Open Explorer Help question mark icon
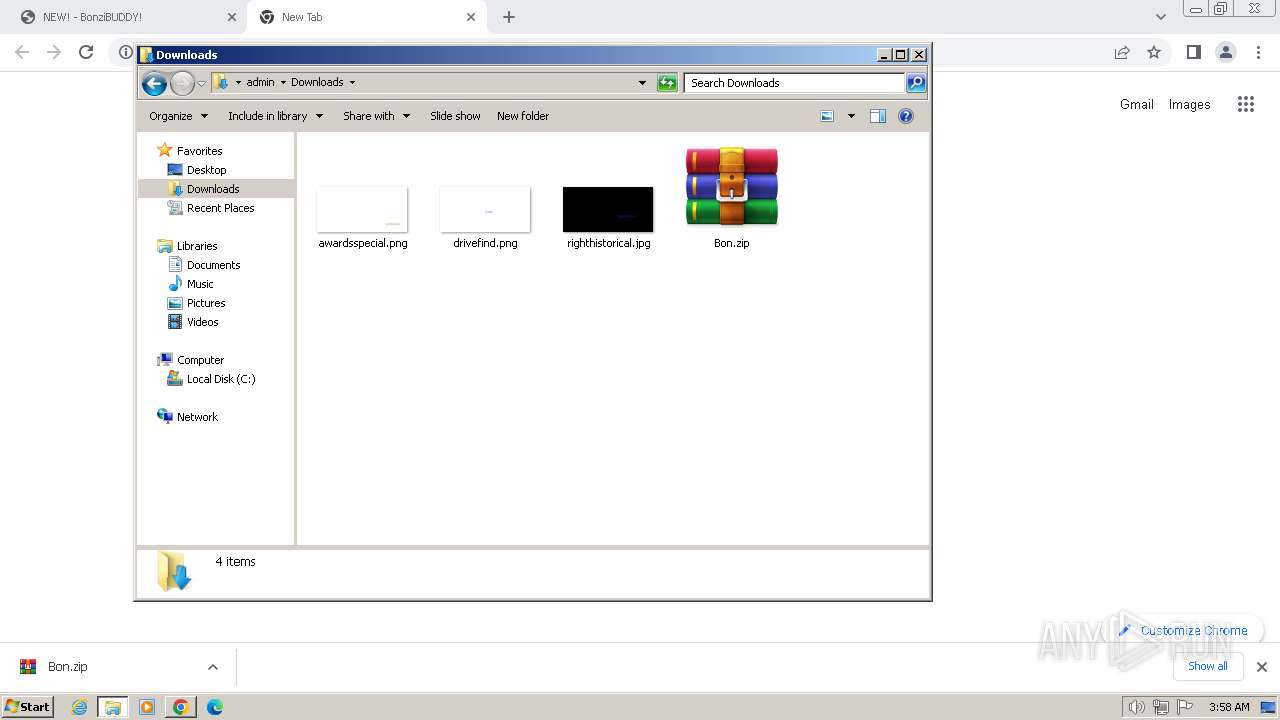The height and width of the screenshot is (720, 1280). pyautogui.click(x=906, y=116)
